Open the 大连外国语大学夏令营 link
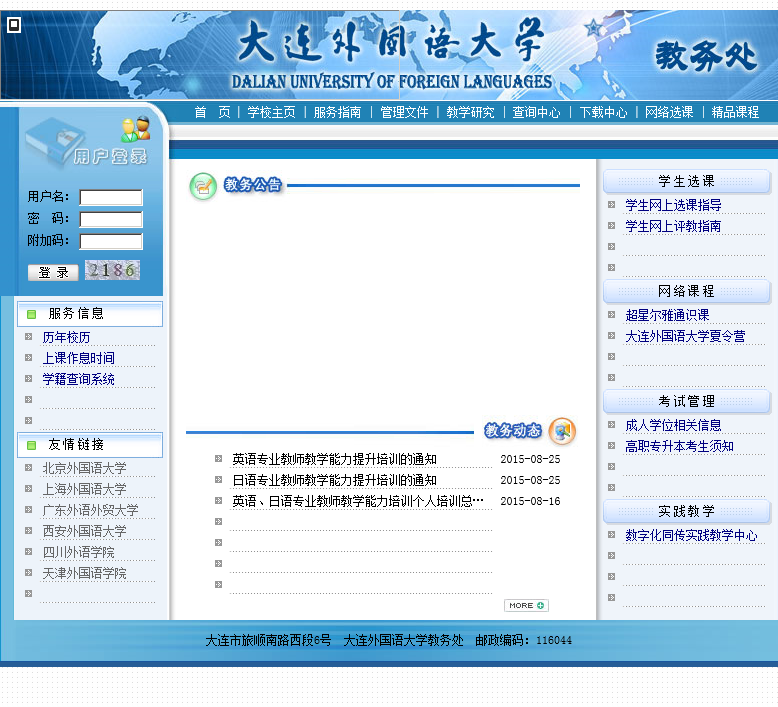 [685, 336]
